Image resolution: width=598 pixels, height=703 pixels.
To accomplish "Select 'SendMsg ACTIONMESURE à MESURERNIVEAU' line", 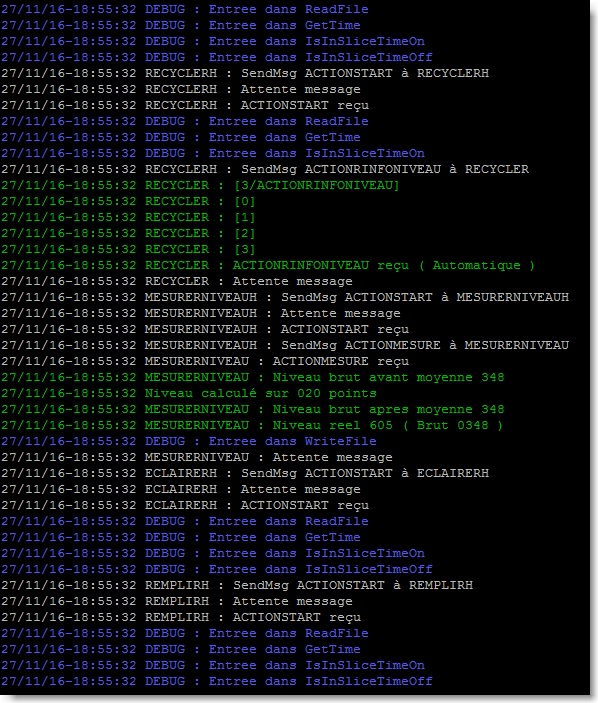I will 285,346.
